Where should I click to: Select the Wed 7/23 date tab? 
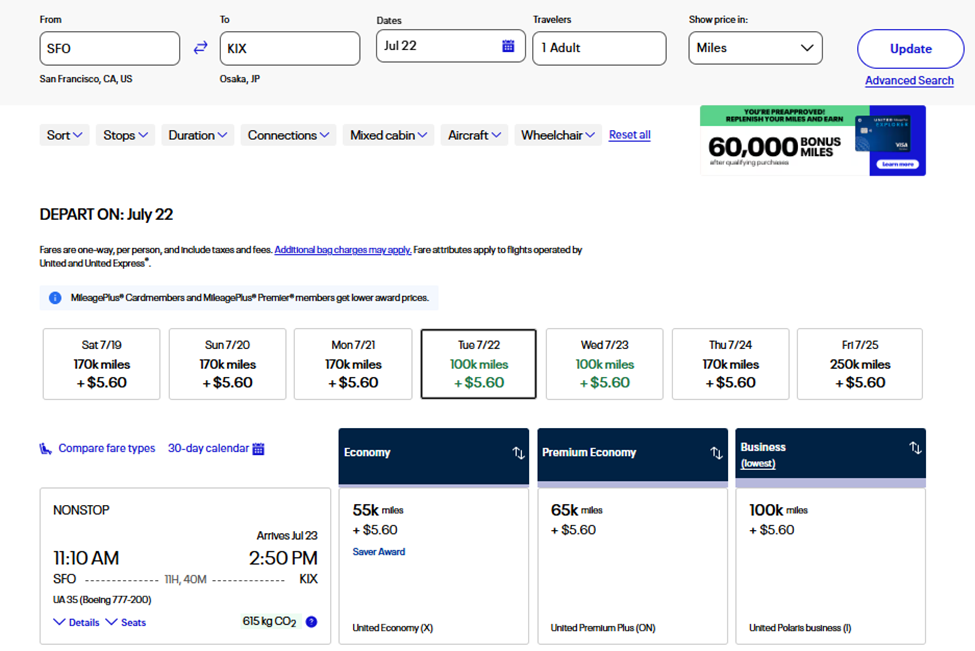pyautogui.click(x=604, y=364)
